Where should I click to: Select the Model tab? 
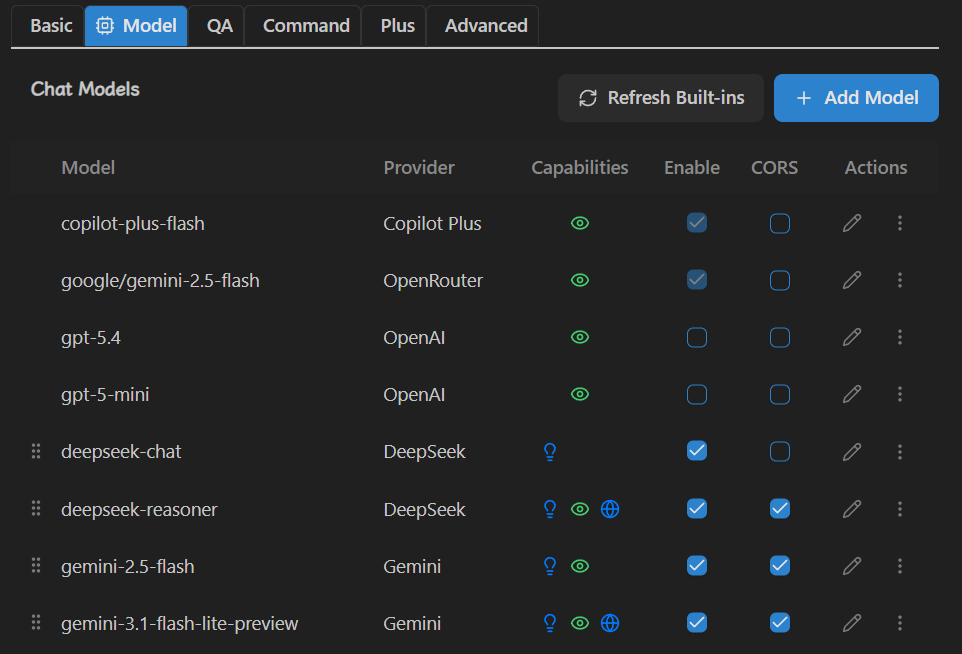[136, 26]
